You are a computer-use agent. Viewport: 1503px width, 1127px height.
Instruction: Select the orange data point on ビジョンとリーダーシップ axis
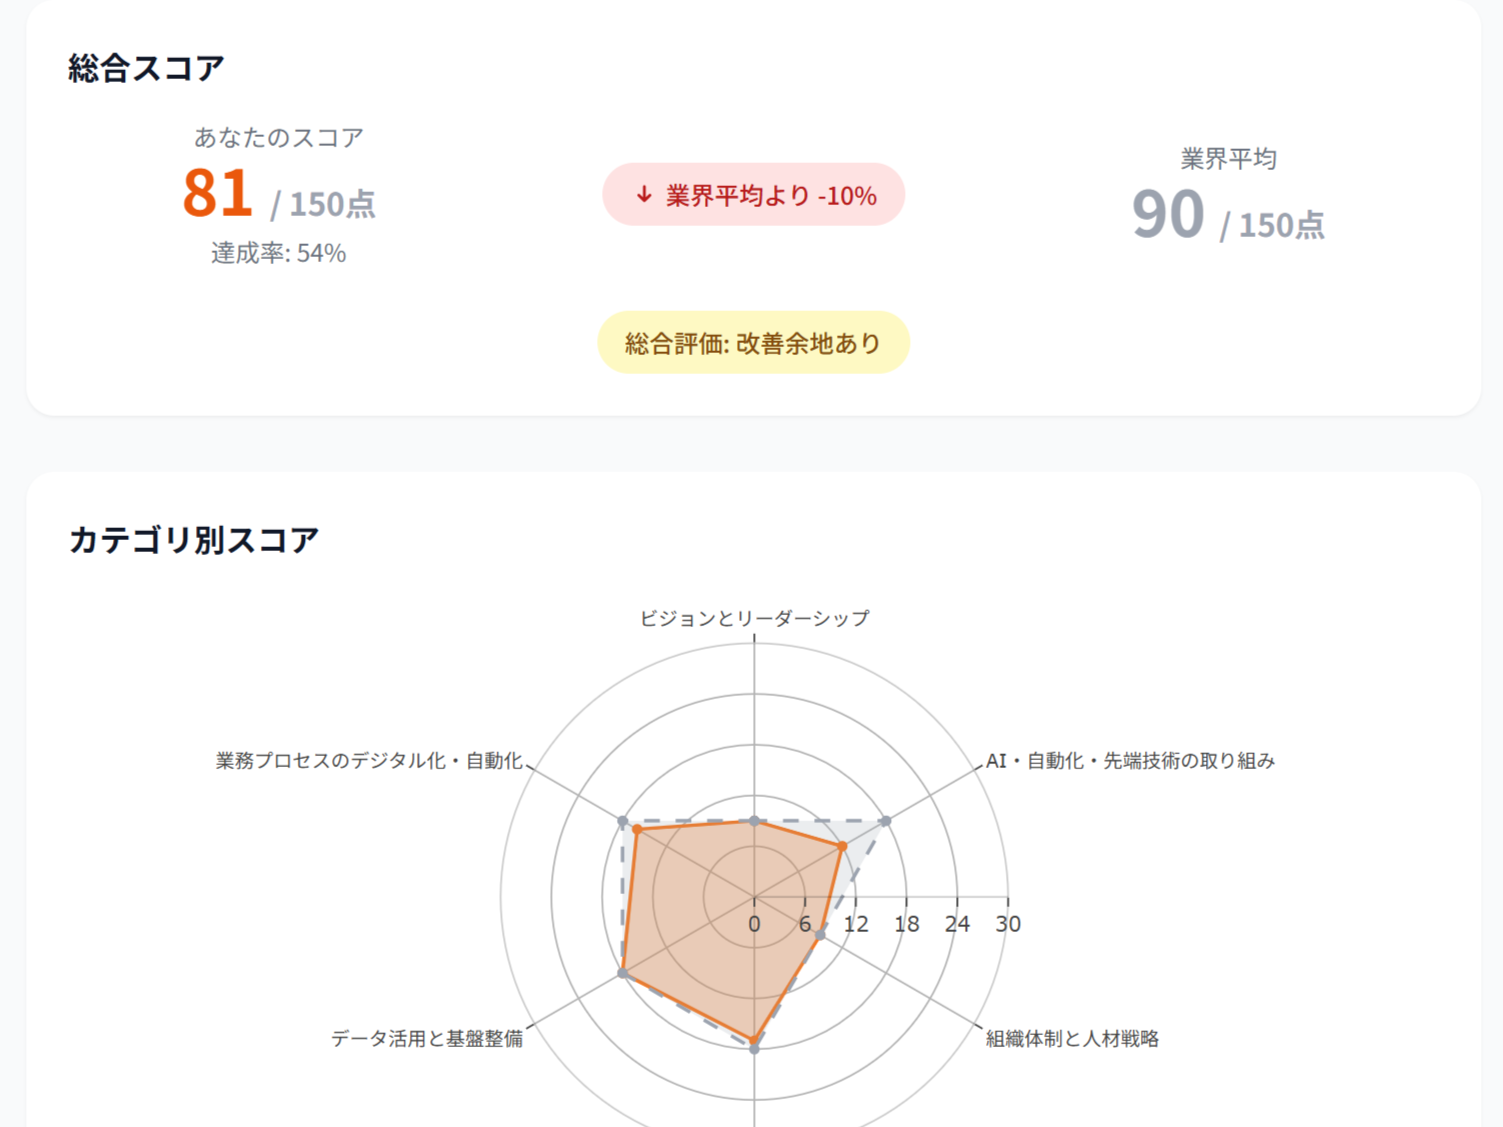tap(755, 820)
